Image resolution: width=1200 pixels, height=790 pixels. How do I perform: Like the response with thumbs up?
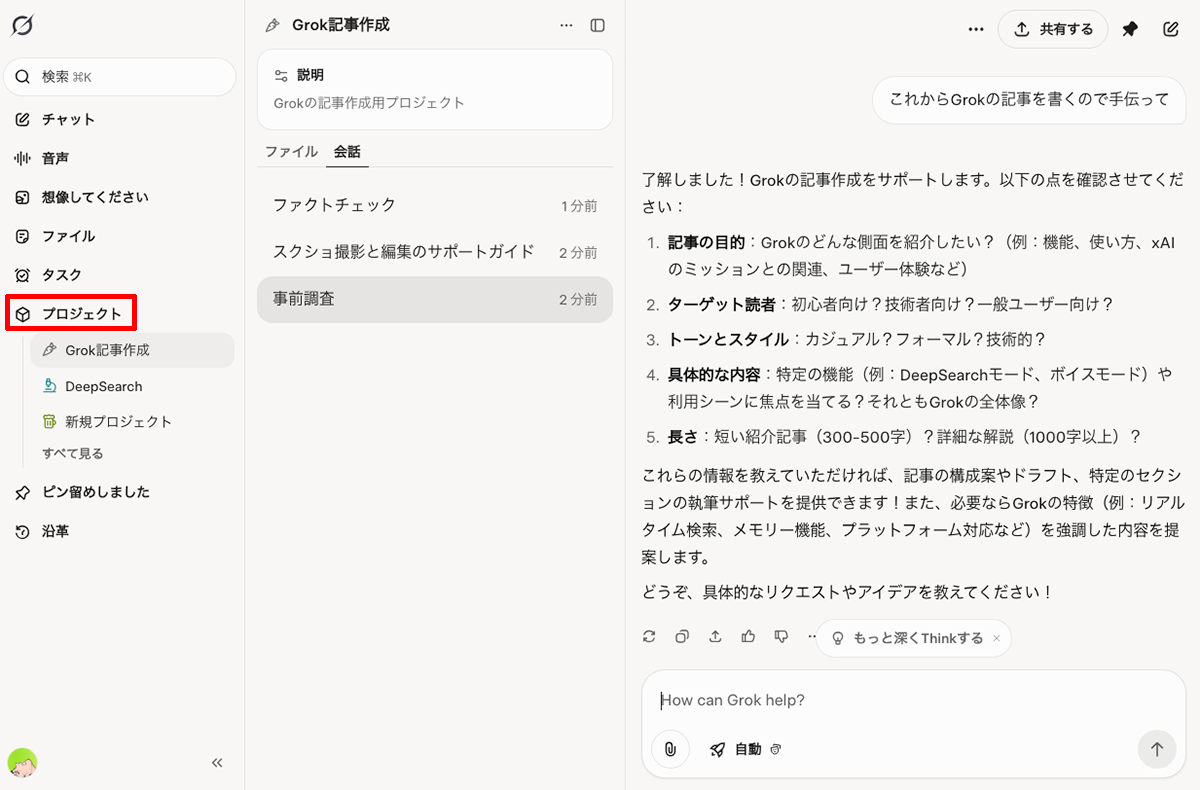[748, 636]
